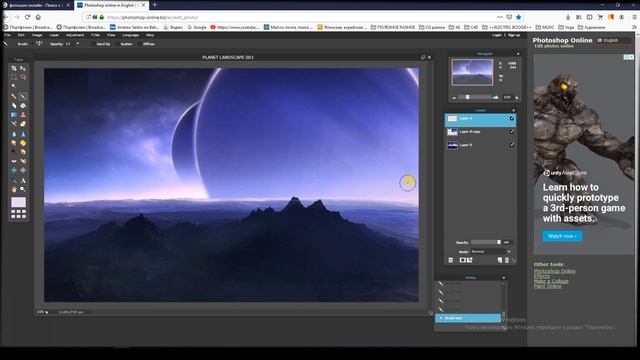Viewport: 640px width, 360px height.
Task: Select the Hand pan tool
Action: tap(14, 189)
